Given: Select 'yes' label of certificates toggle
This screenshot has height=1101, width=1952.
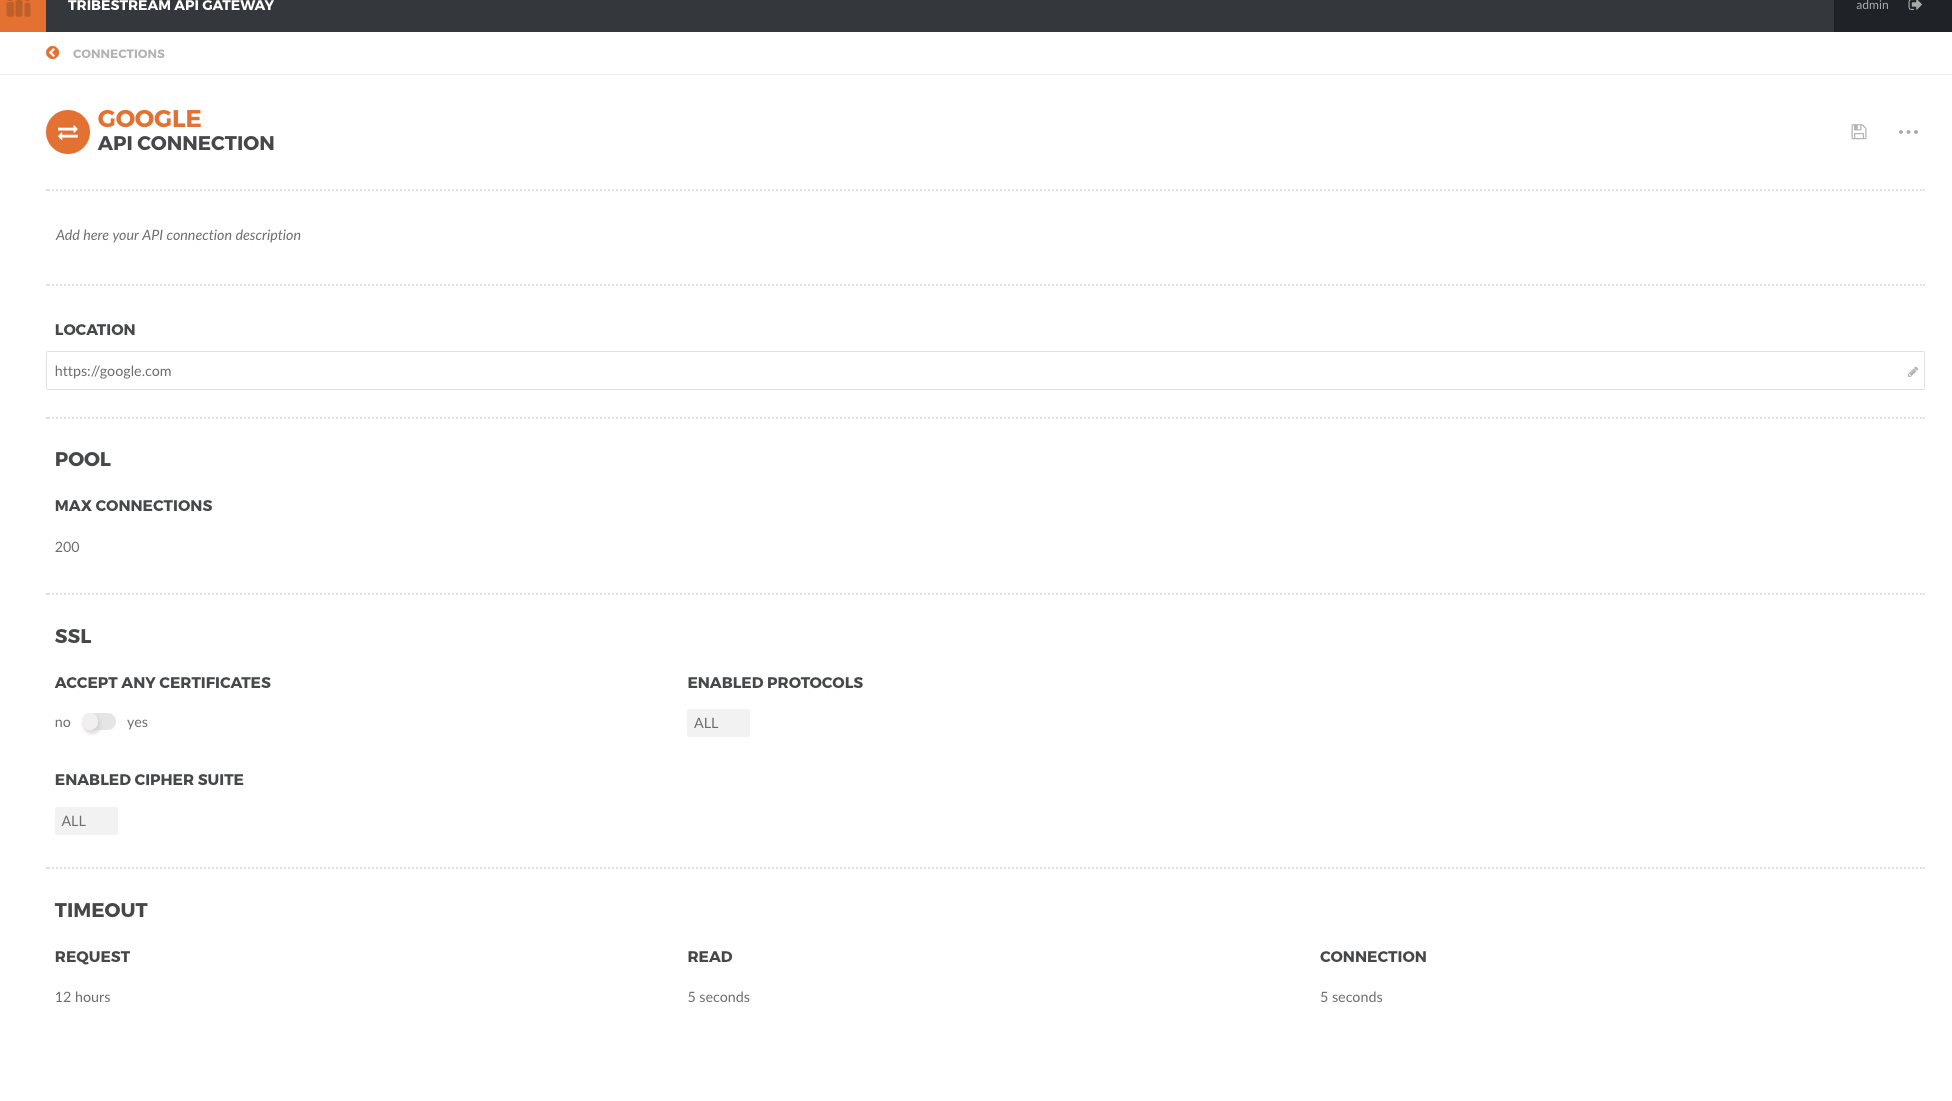Looking at the screenshot, I should point(137,722).
